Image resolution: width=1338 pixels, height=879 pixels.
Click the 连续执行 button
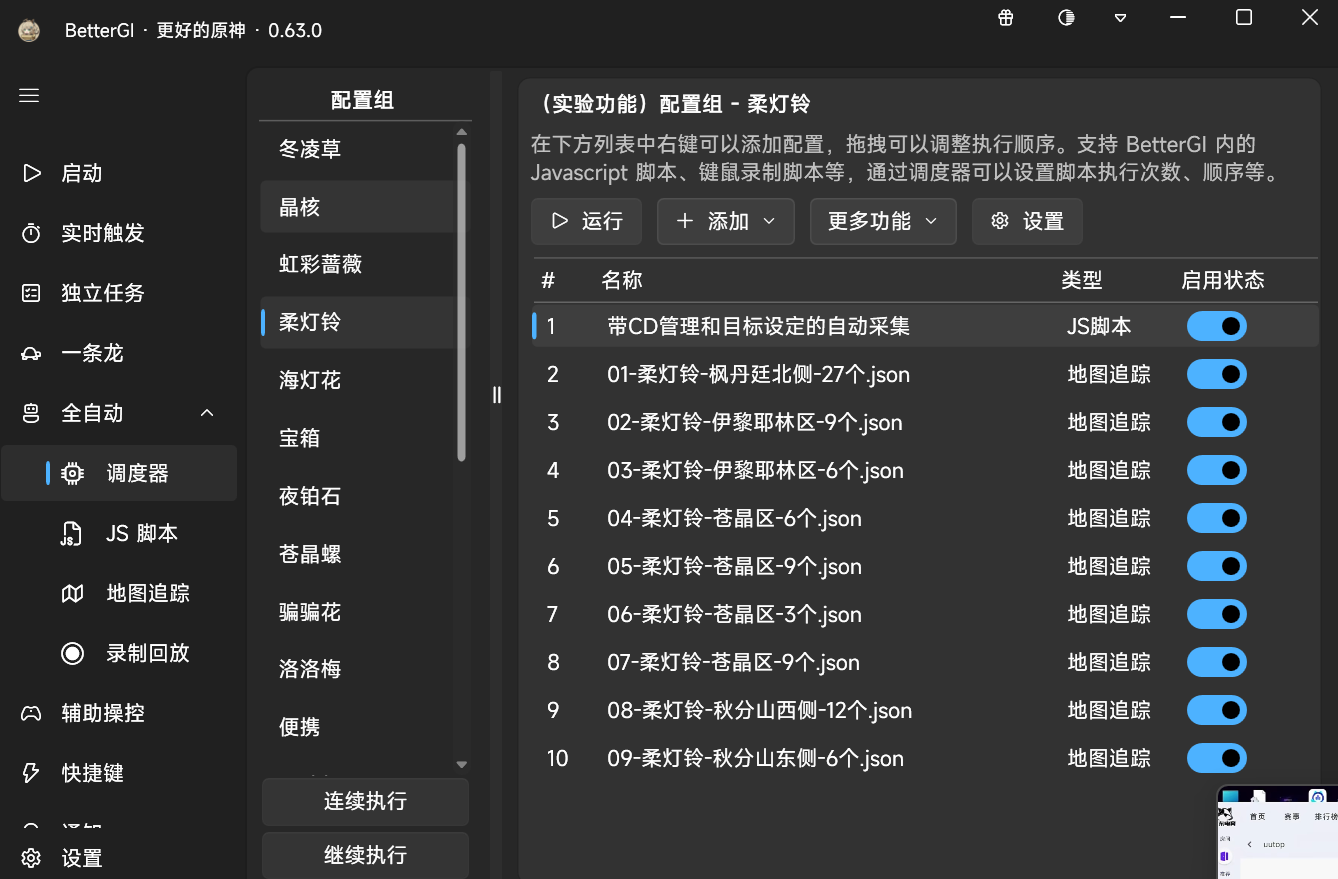click(x=365, y=802)
